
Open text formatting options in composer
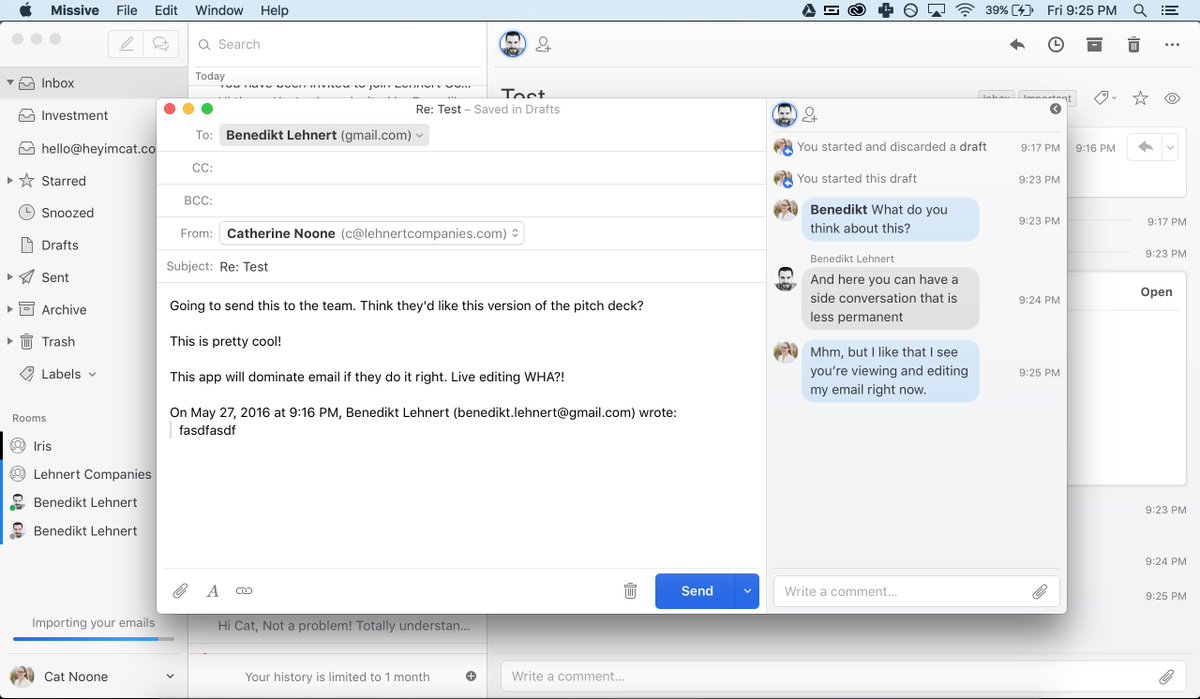coord(212,591)
